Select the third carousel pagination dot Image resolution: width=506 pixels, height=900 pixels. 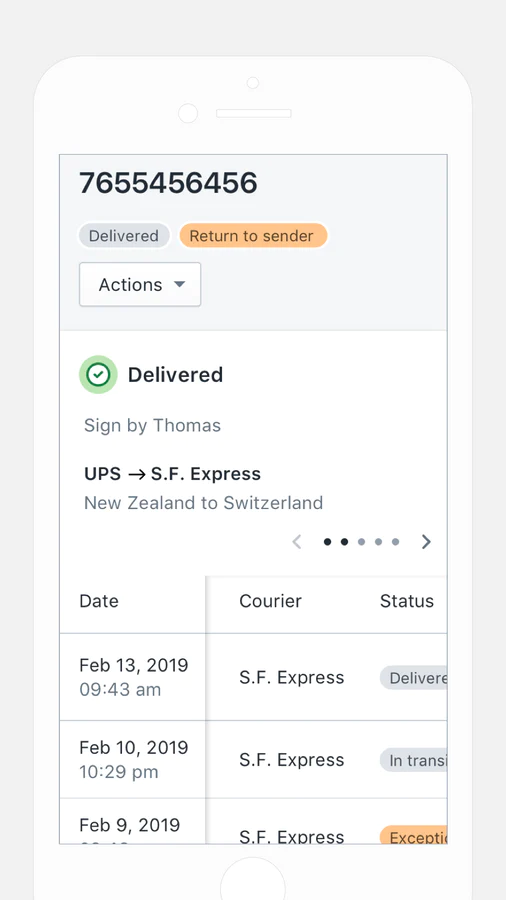(x=361, y=542)
